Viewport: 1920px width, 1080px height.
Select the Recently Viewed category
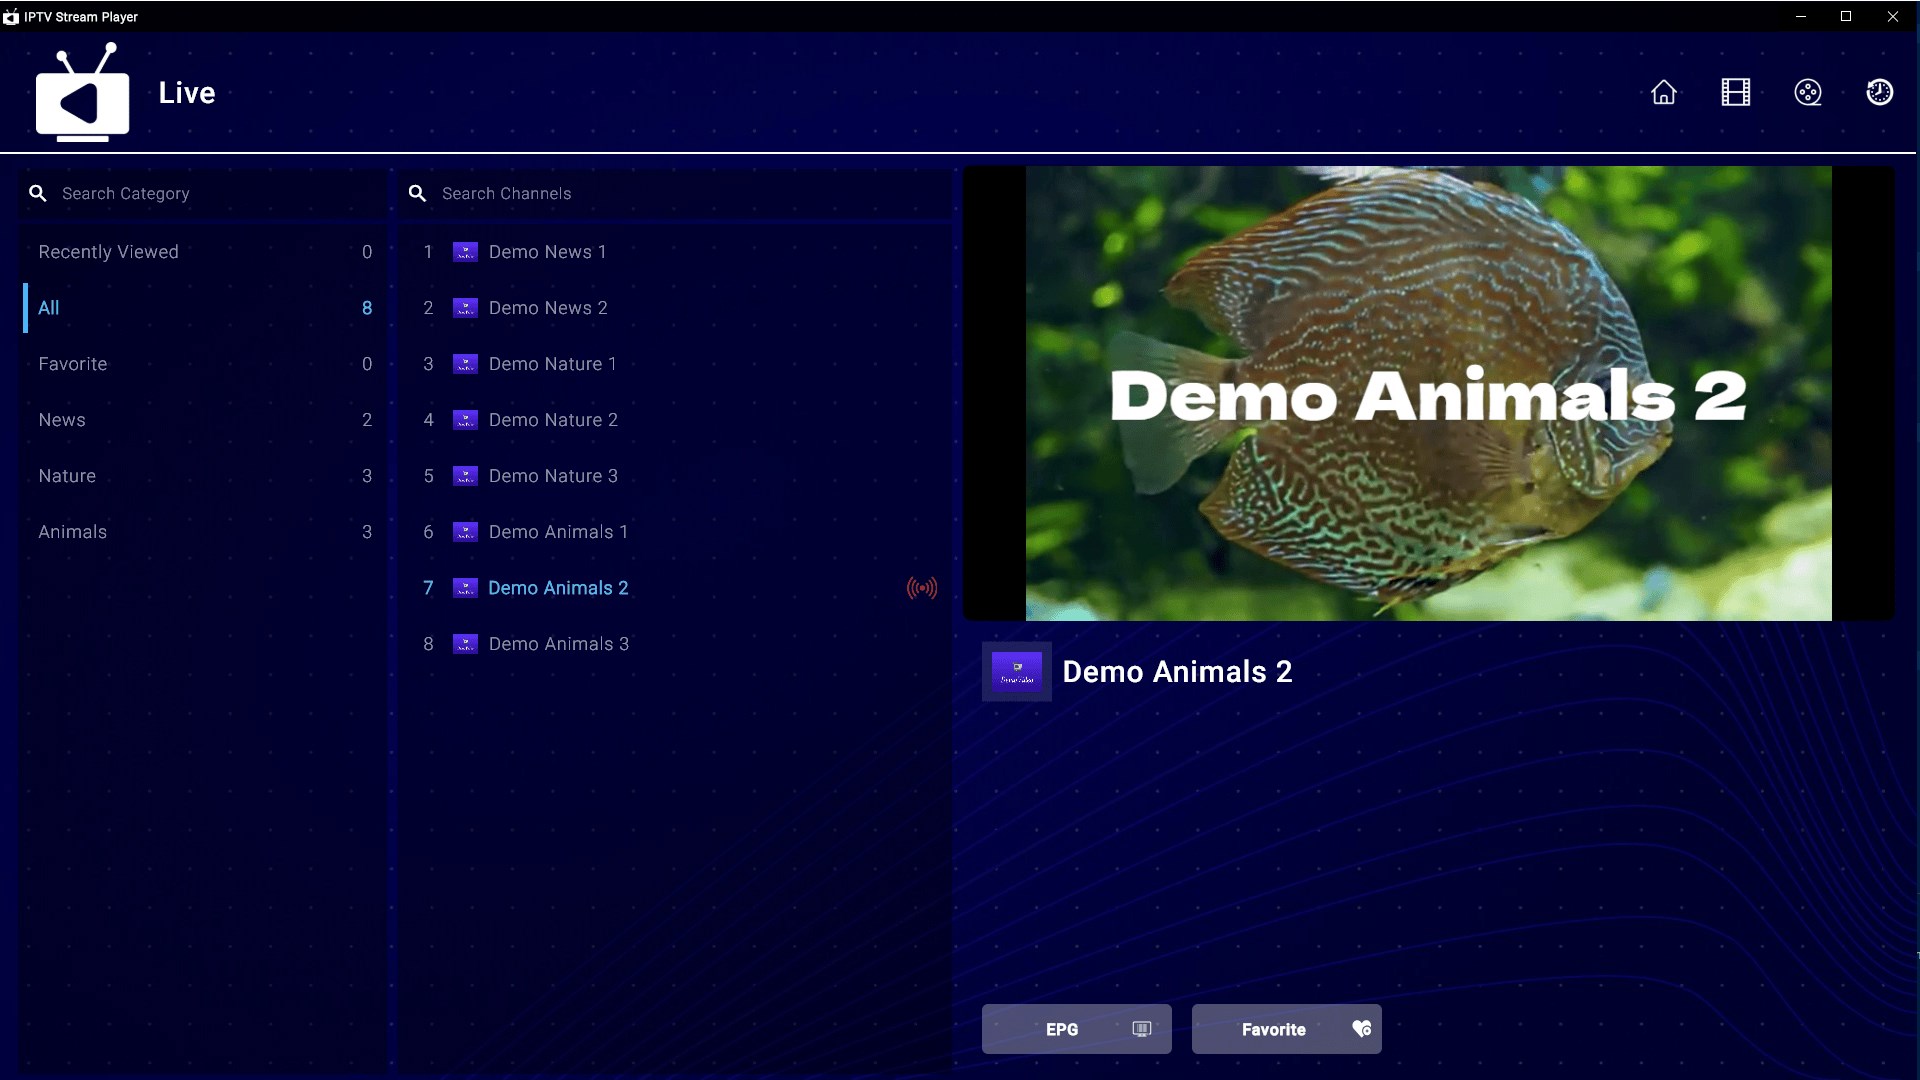108,252
